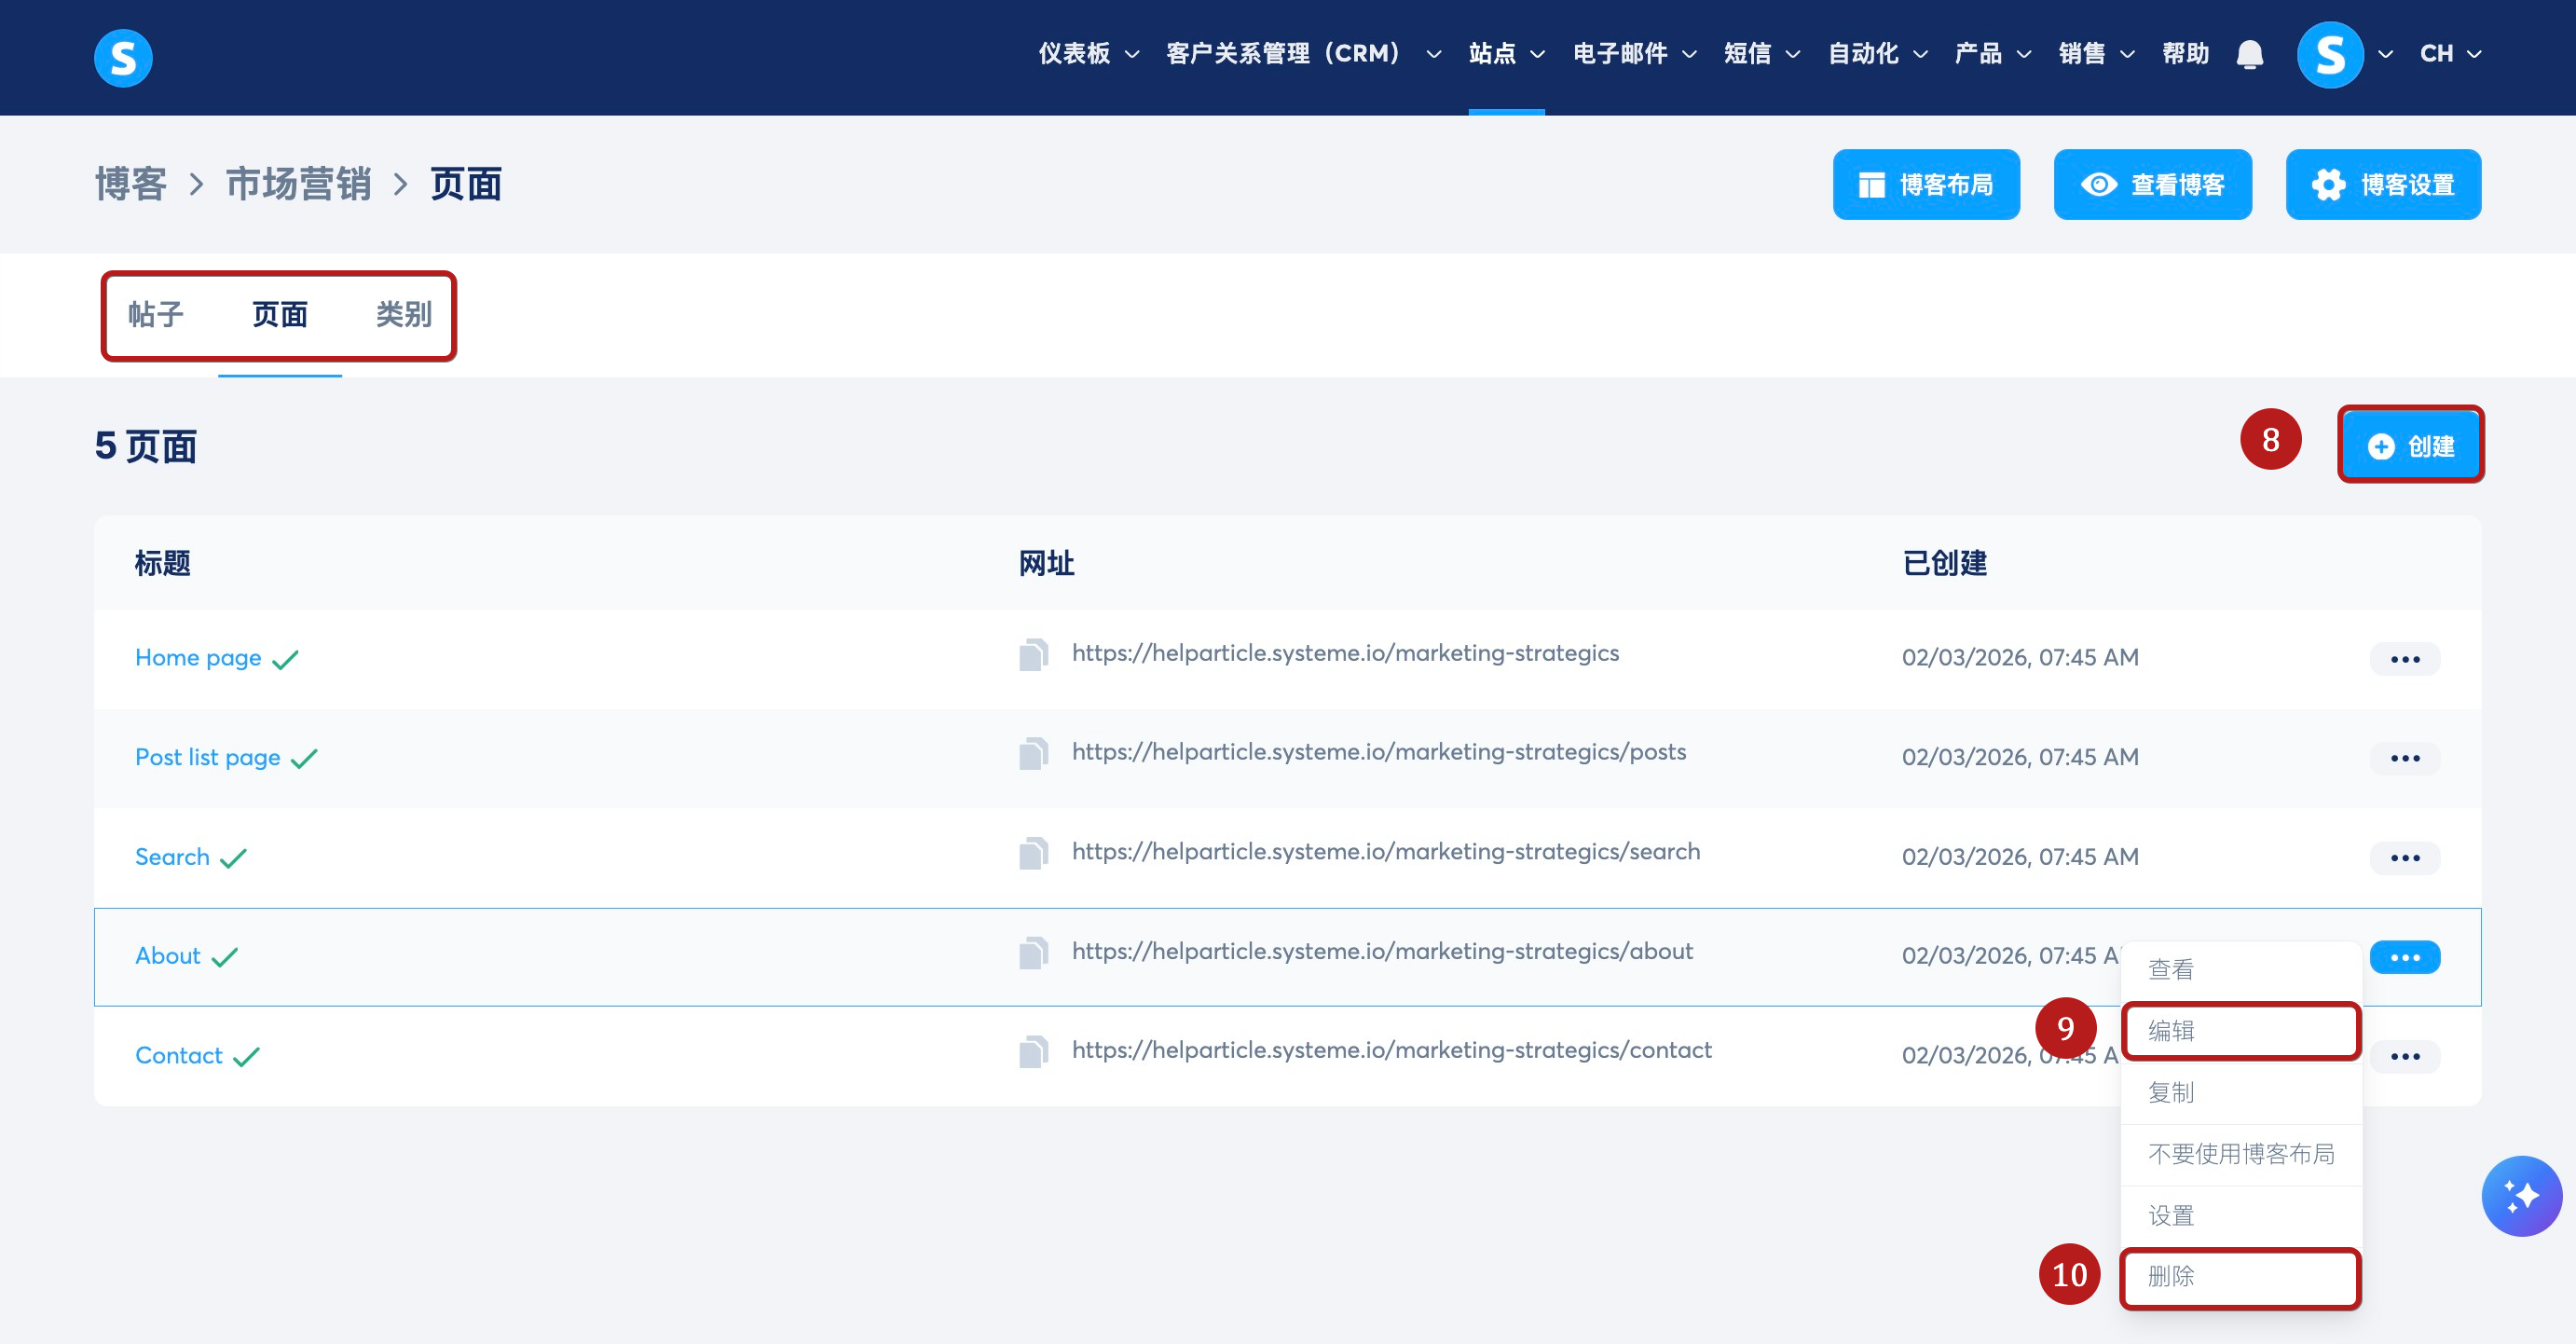The image size is (2576, 1344).
Task: Copy the Search page URL with copy icon
Action: (1033, 853)
